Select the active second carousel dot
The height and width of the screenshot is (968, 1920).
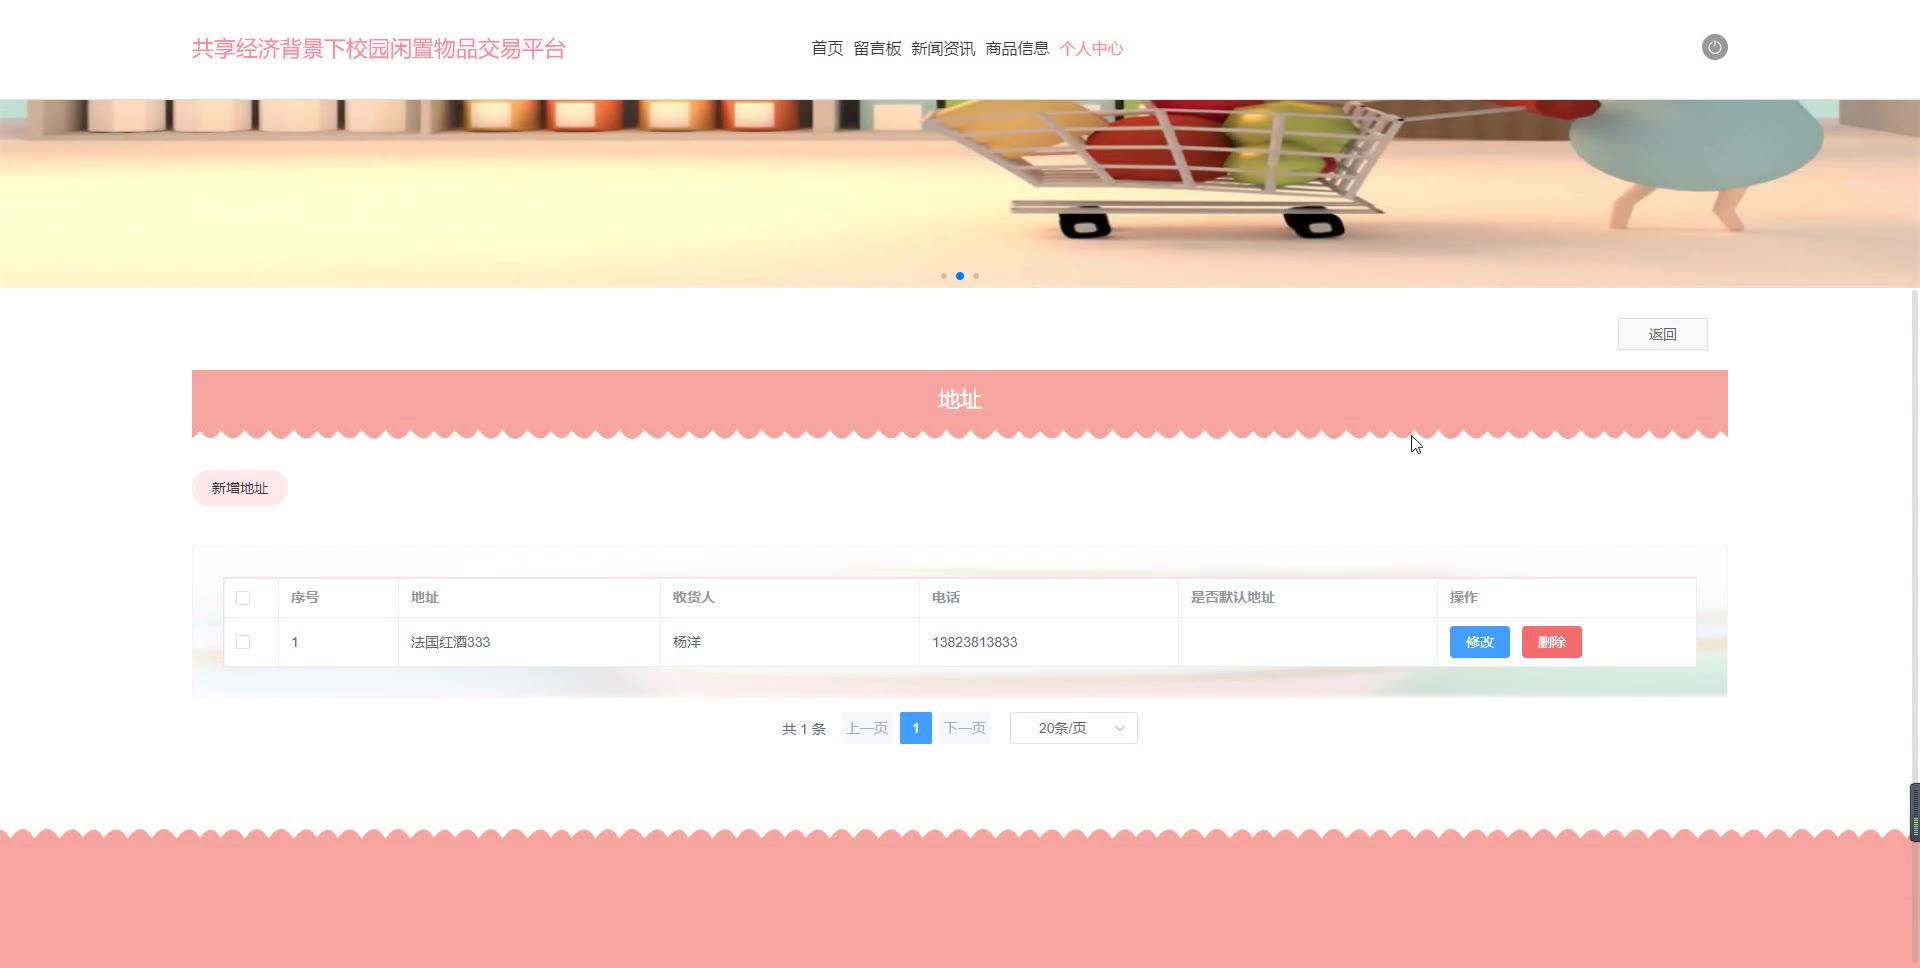pyautogui.click(x=959, y=276)
